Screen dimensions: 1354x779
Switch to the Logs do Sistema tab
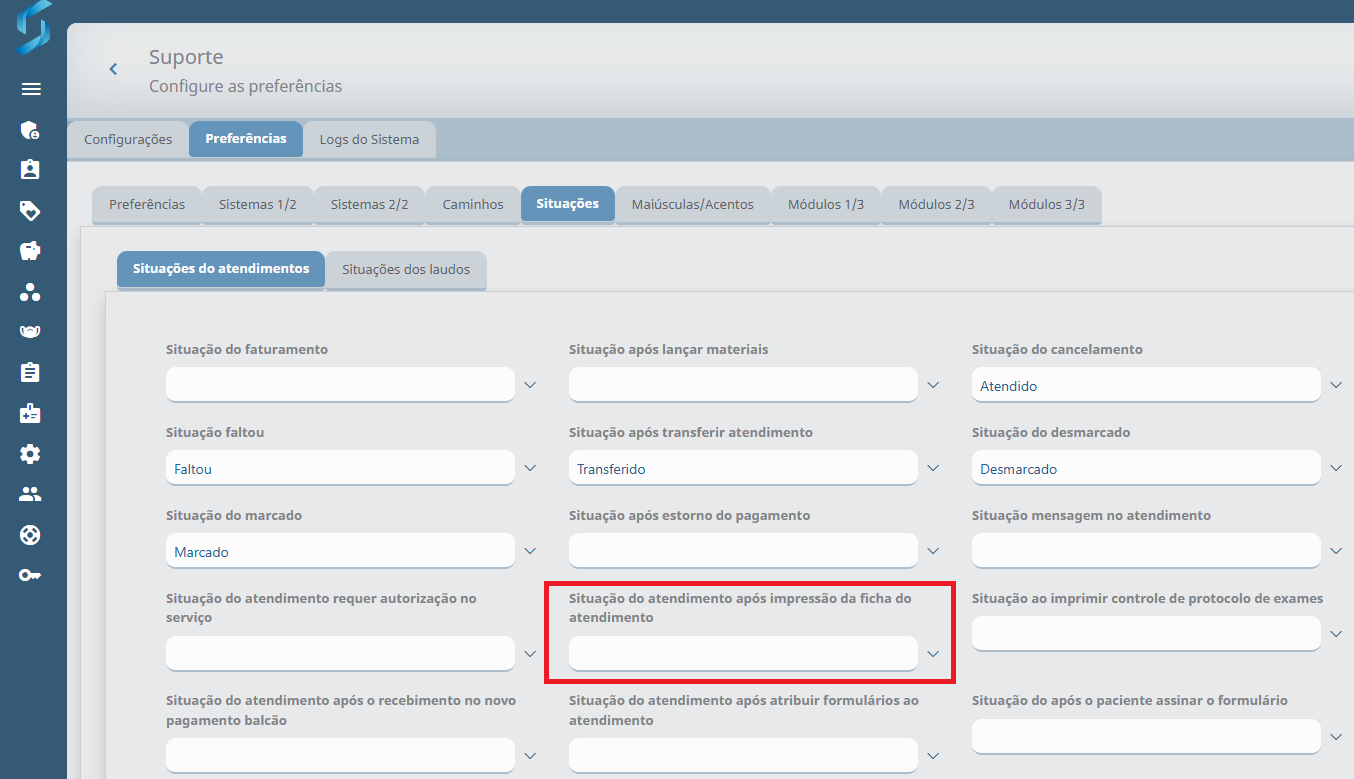click(369, 140)
